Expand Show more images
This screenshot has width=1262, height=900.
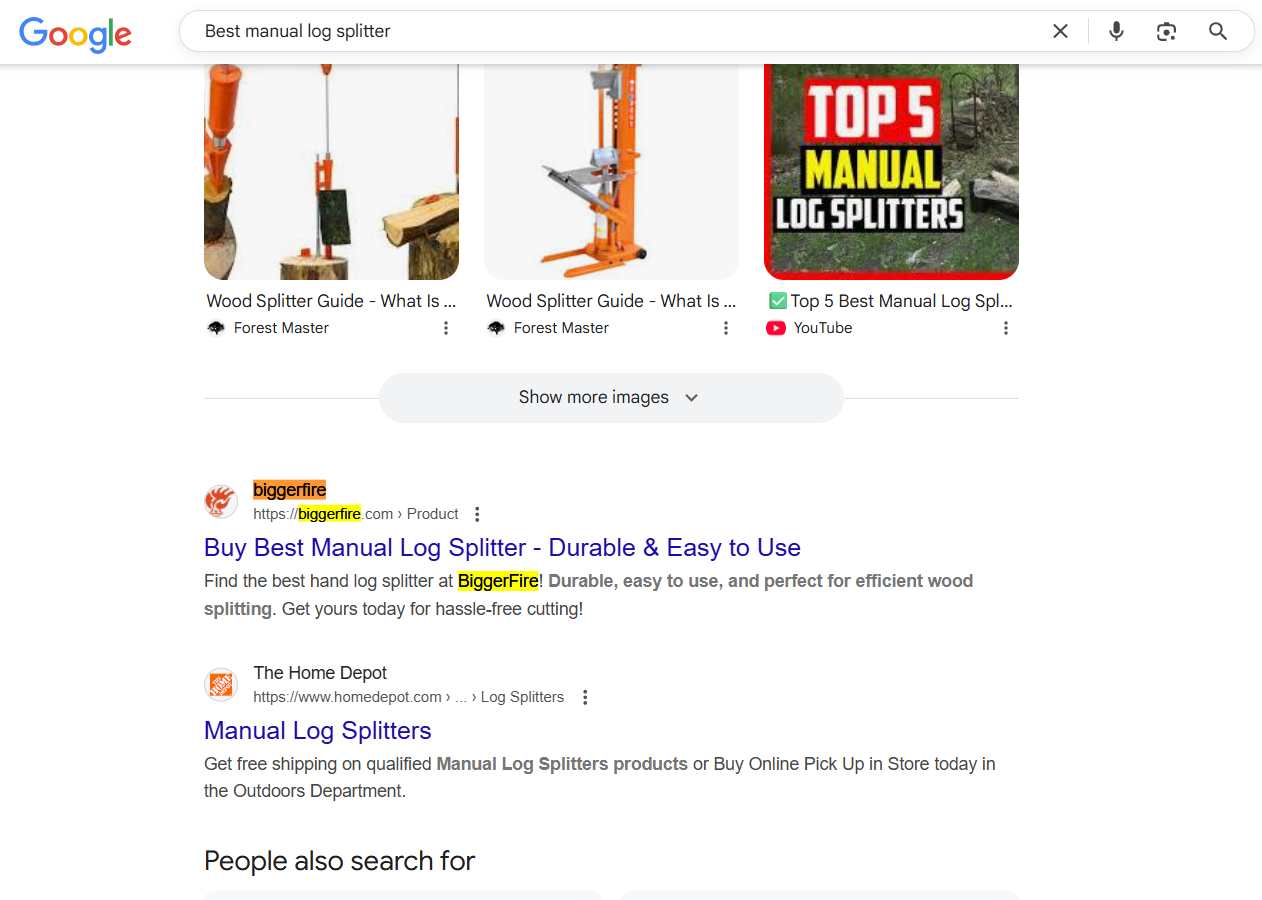(x=611, y=398)
